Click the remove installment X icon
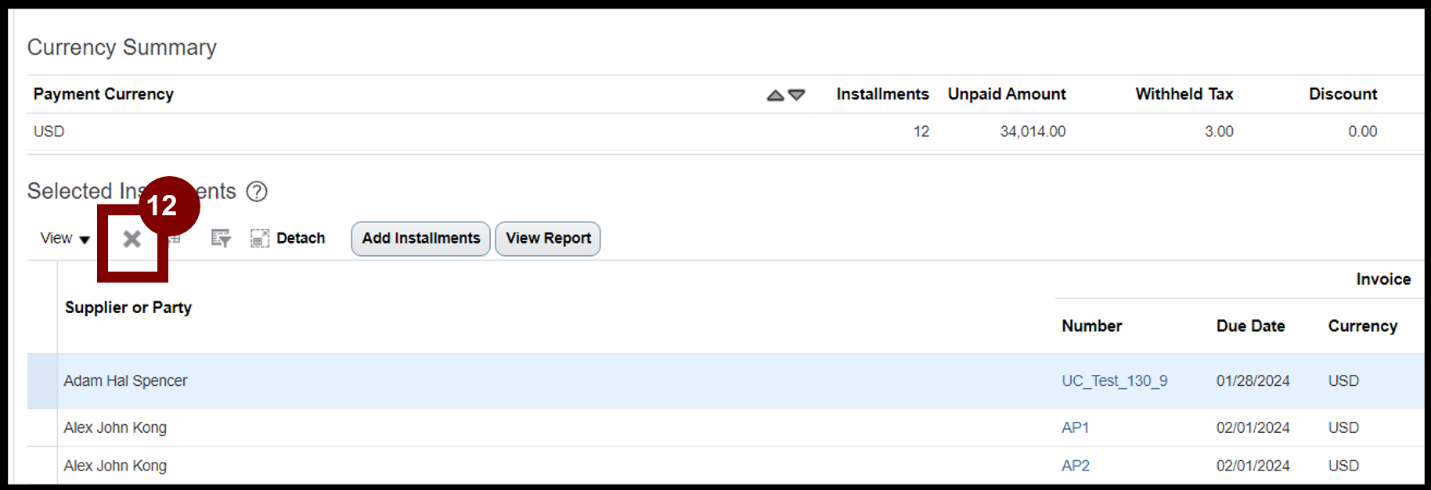 click(132, 239)
